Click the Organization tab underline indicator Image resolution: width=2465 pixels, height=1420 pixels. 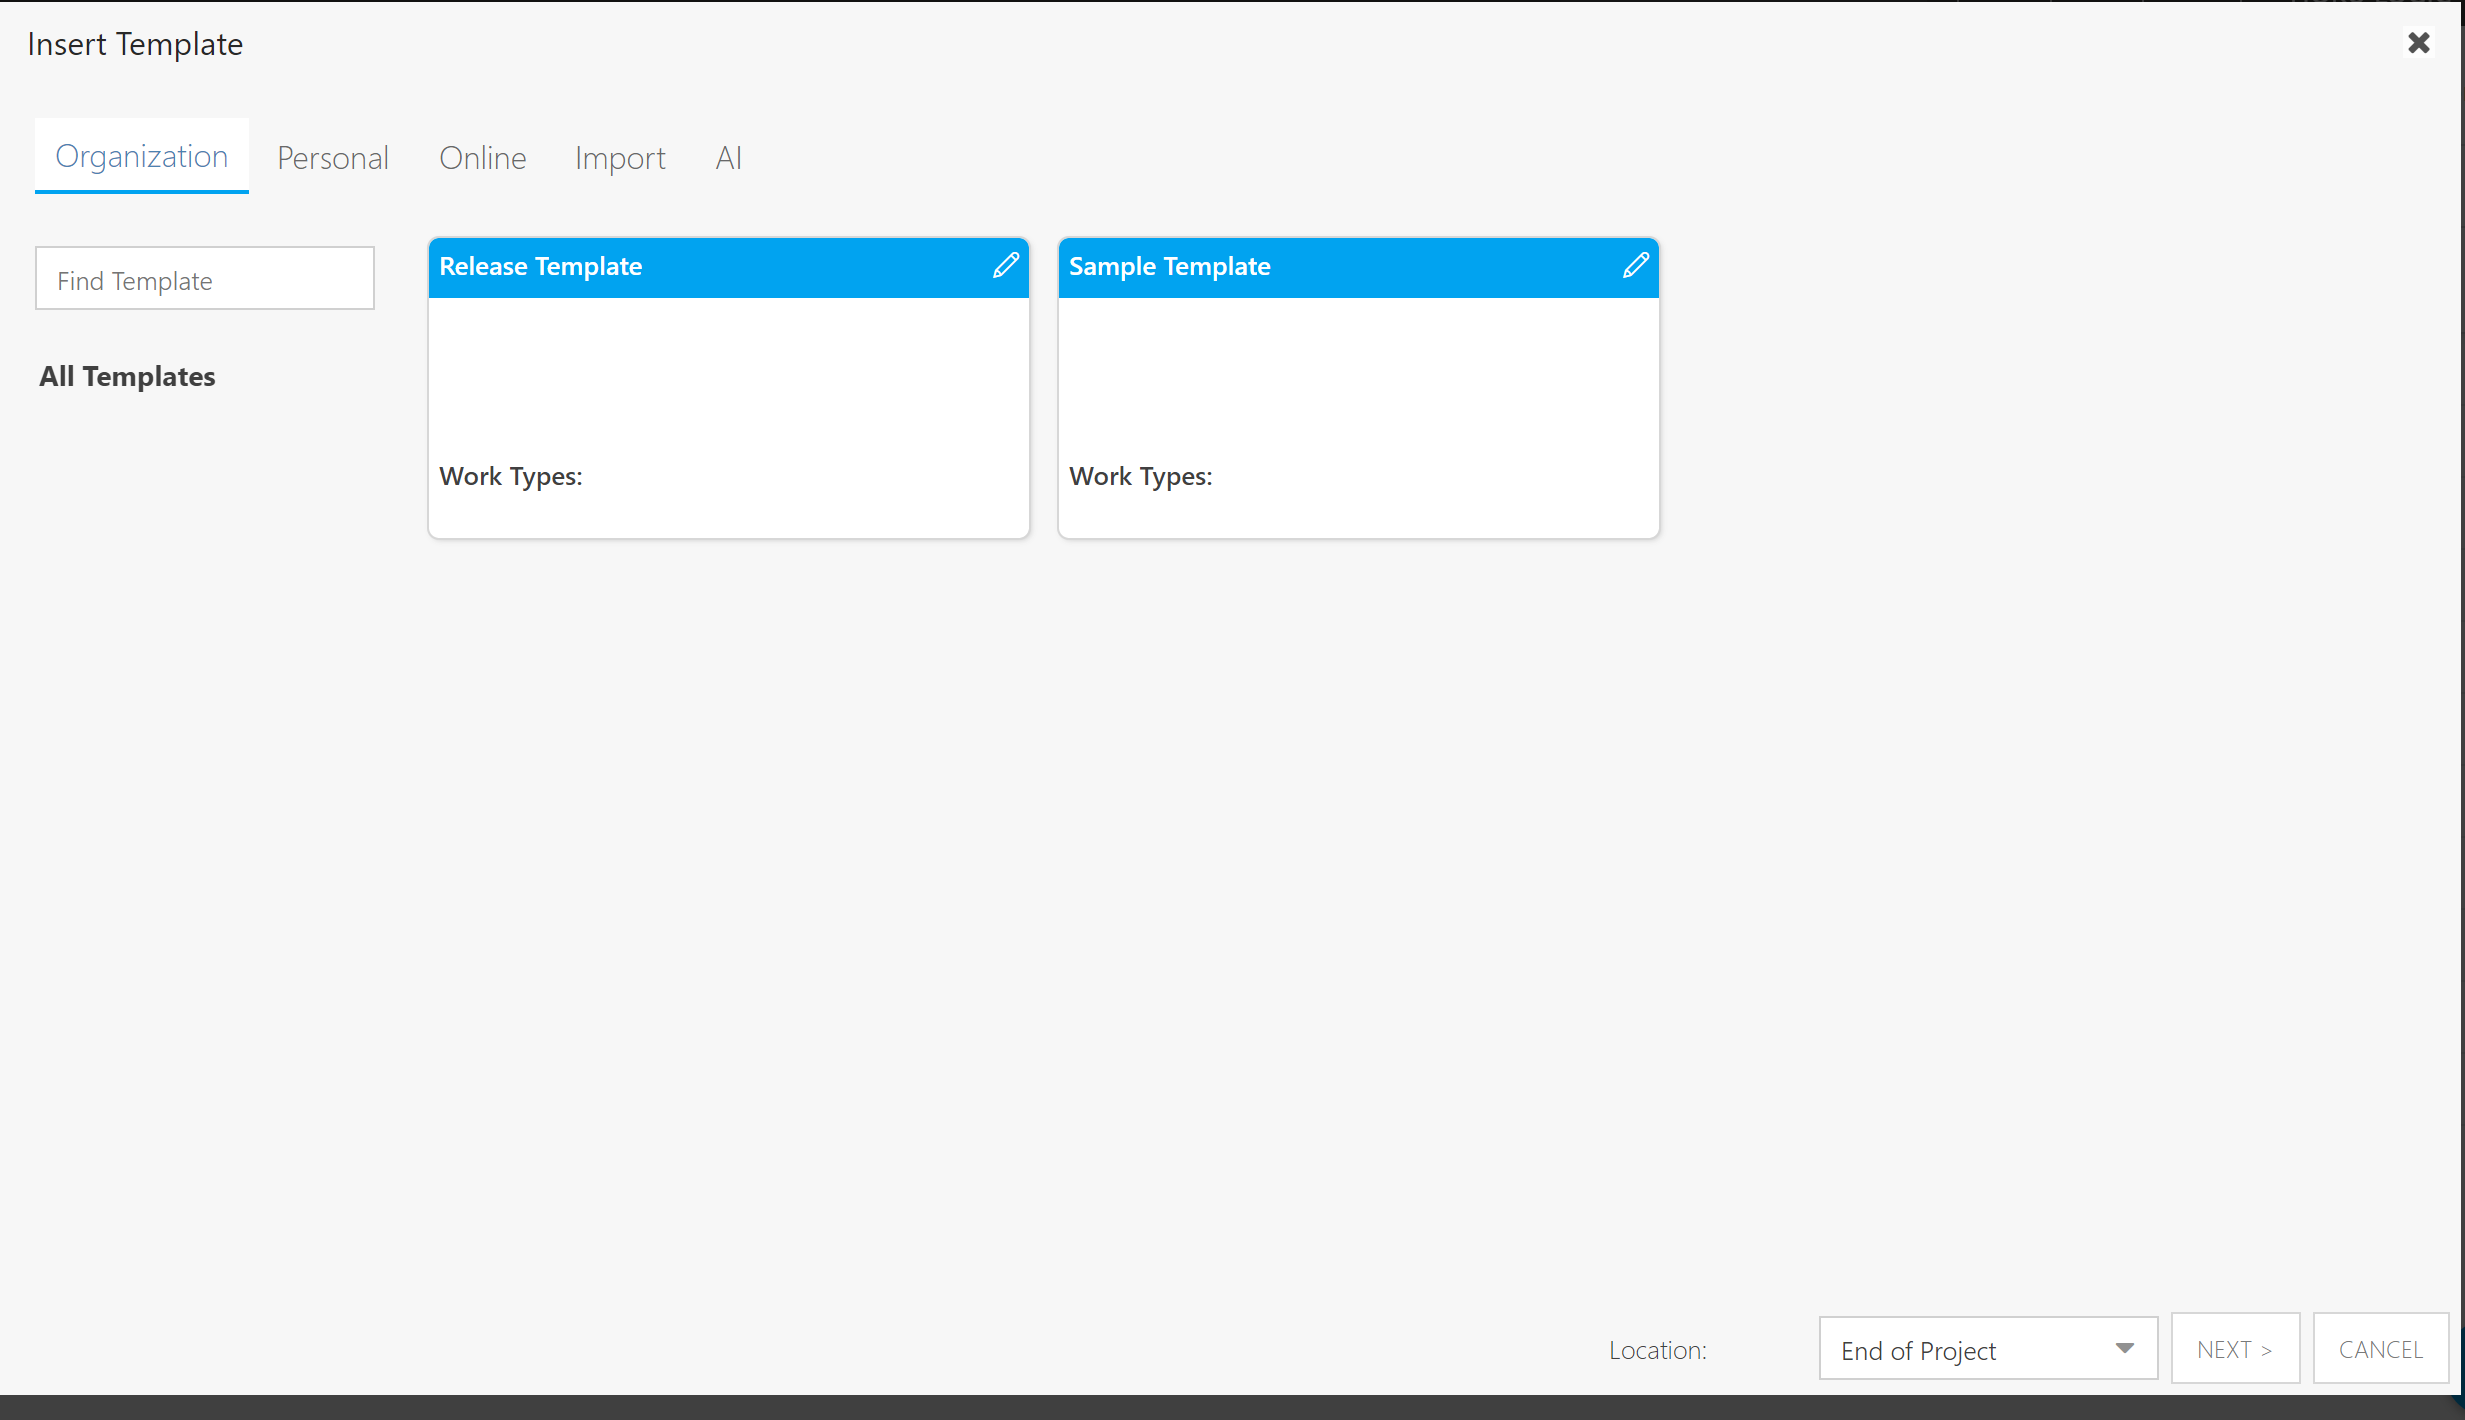pos(142,190)
